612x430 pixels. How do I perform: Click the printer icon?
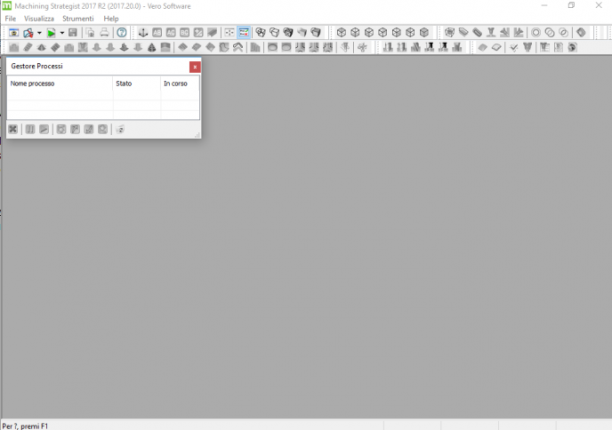[104, 32]
